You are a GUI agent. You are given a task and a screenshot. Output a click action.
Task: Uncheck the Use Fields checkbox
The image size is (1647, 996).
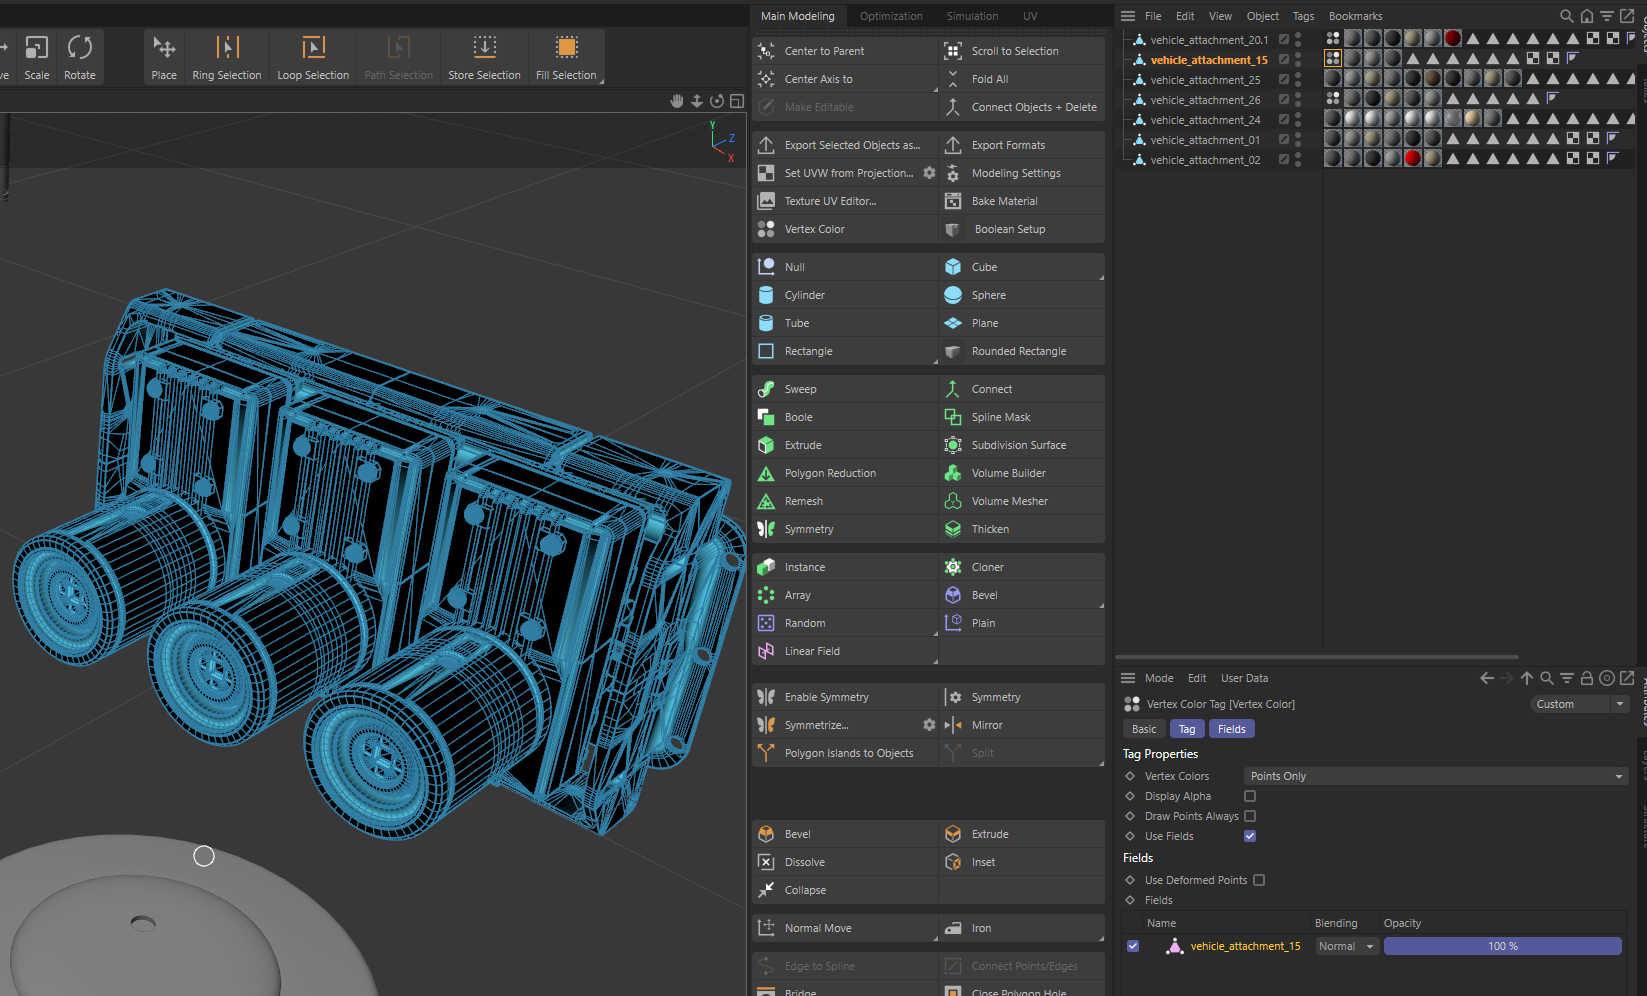pos(1250,836)
